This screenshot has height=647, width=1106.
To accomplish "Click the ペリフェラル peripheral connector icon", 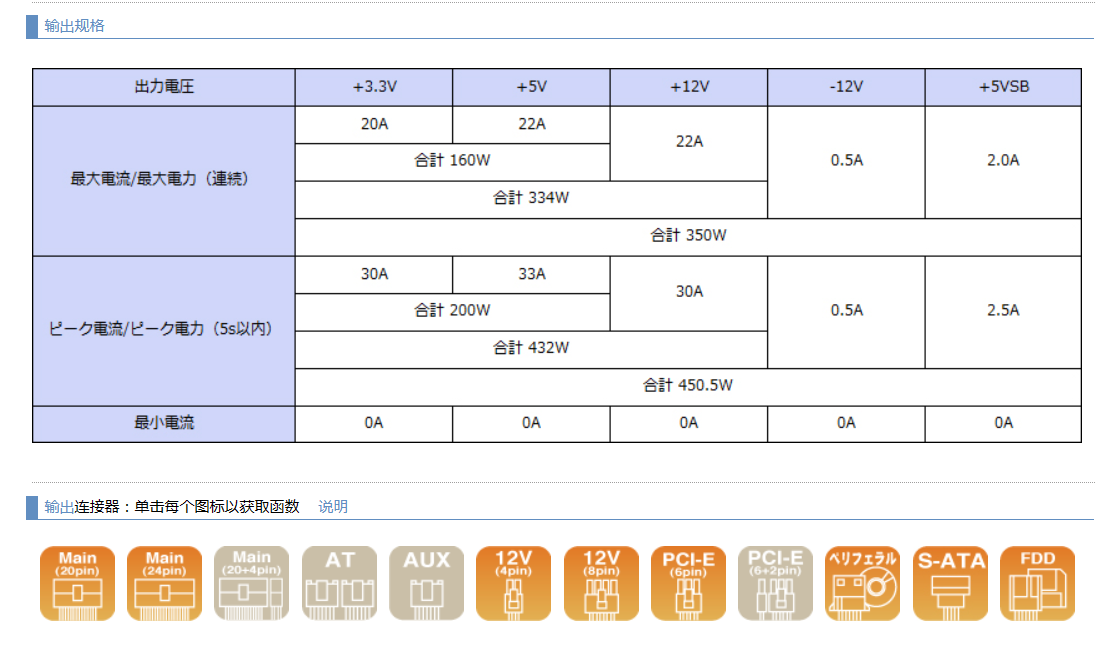I will tap(863, 583).
